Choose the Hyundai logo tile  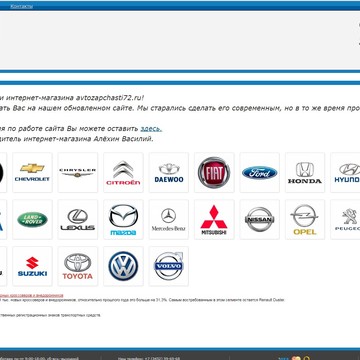pyautogui.click(x=345, y=172)
